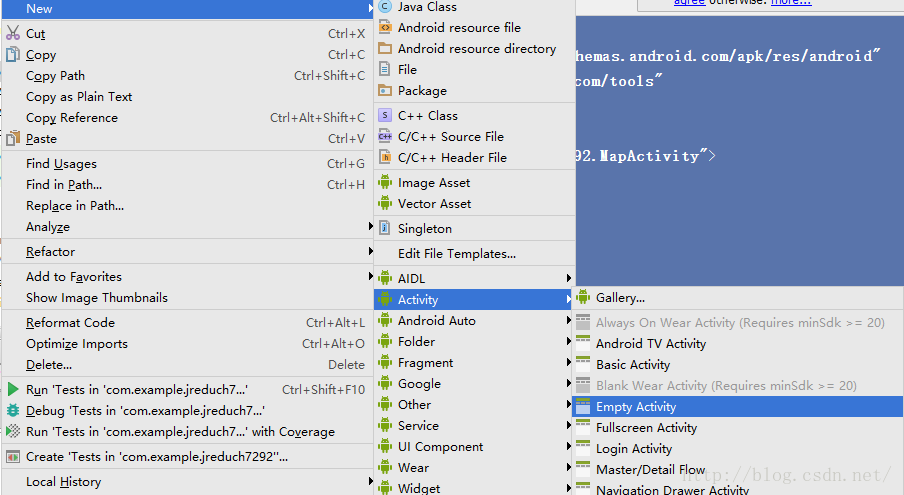Expand the Refactor submenu arrow
The image size is (904, 495).
(370, 252)
